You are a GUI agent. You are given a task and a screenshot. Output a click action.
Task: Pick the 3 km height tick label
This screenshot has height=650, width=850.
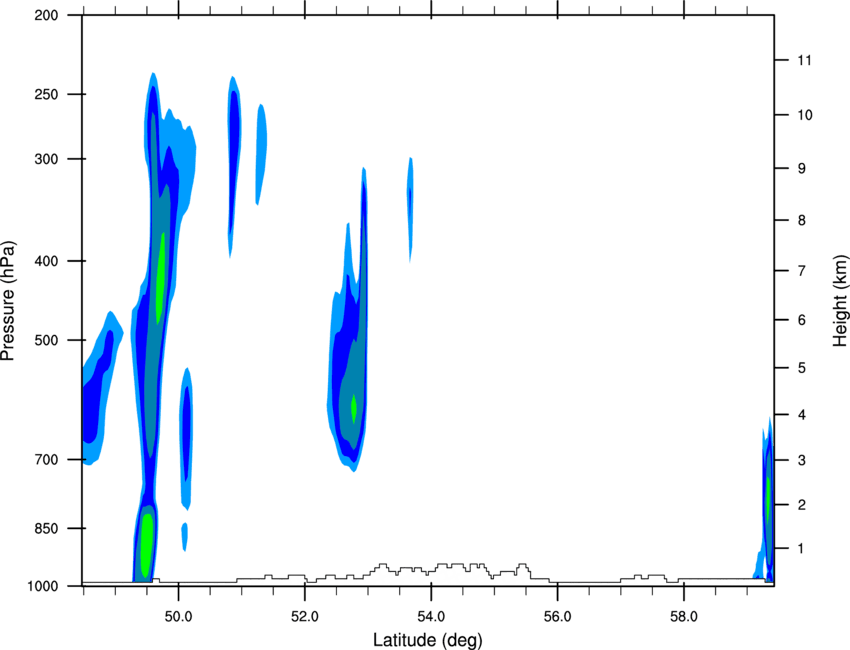(x=802, y=460)
